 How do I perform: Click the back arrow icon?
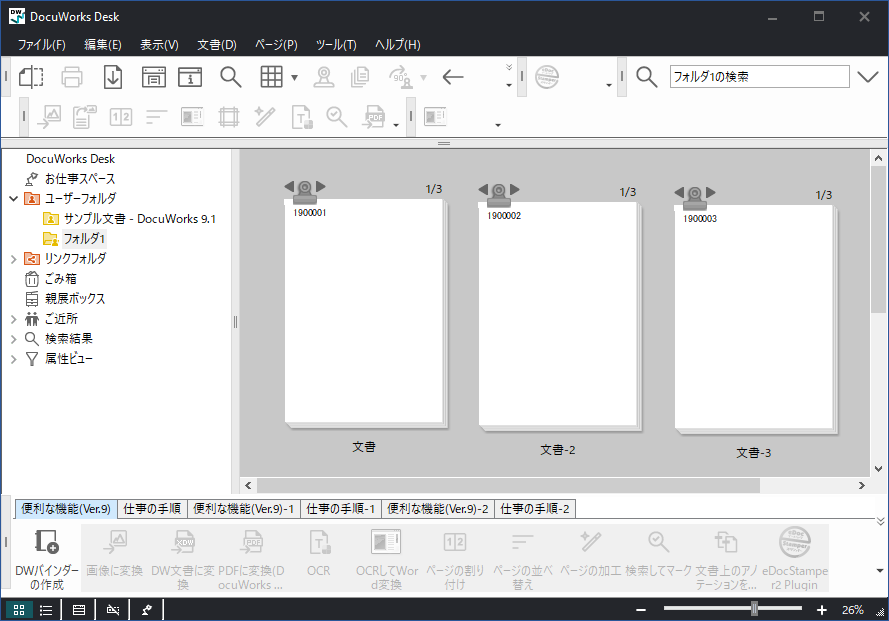453,77
